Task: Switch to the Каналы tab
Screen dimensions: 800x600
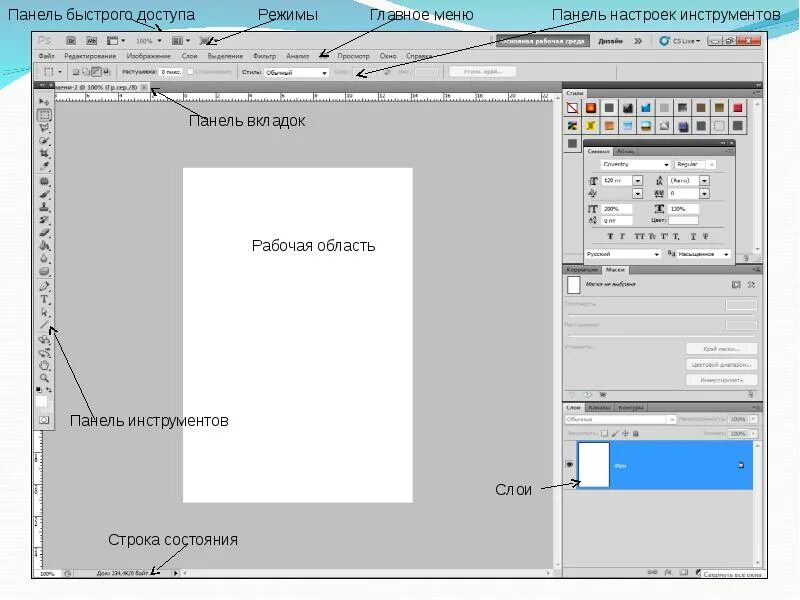Action: click(599, 407)
